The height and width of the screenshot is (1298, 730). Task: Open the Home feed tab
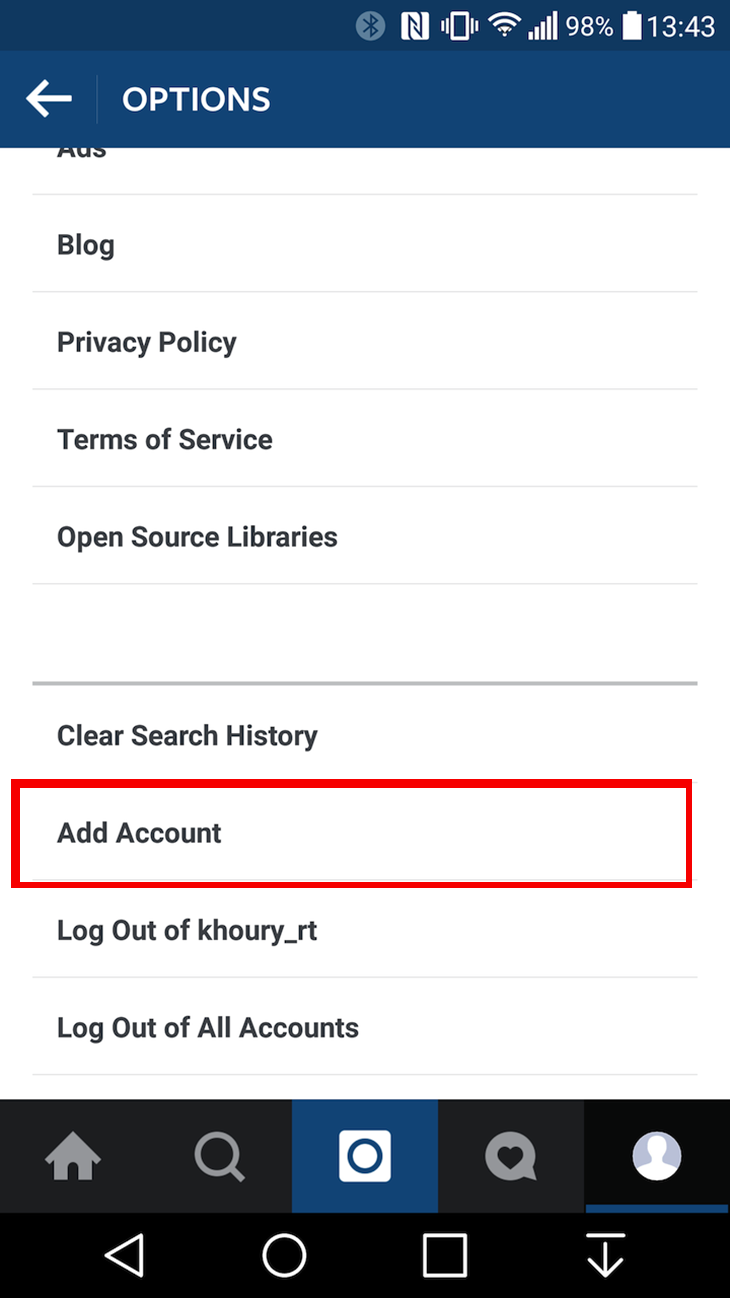(73, 1157)
